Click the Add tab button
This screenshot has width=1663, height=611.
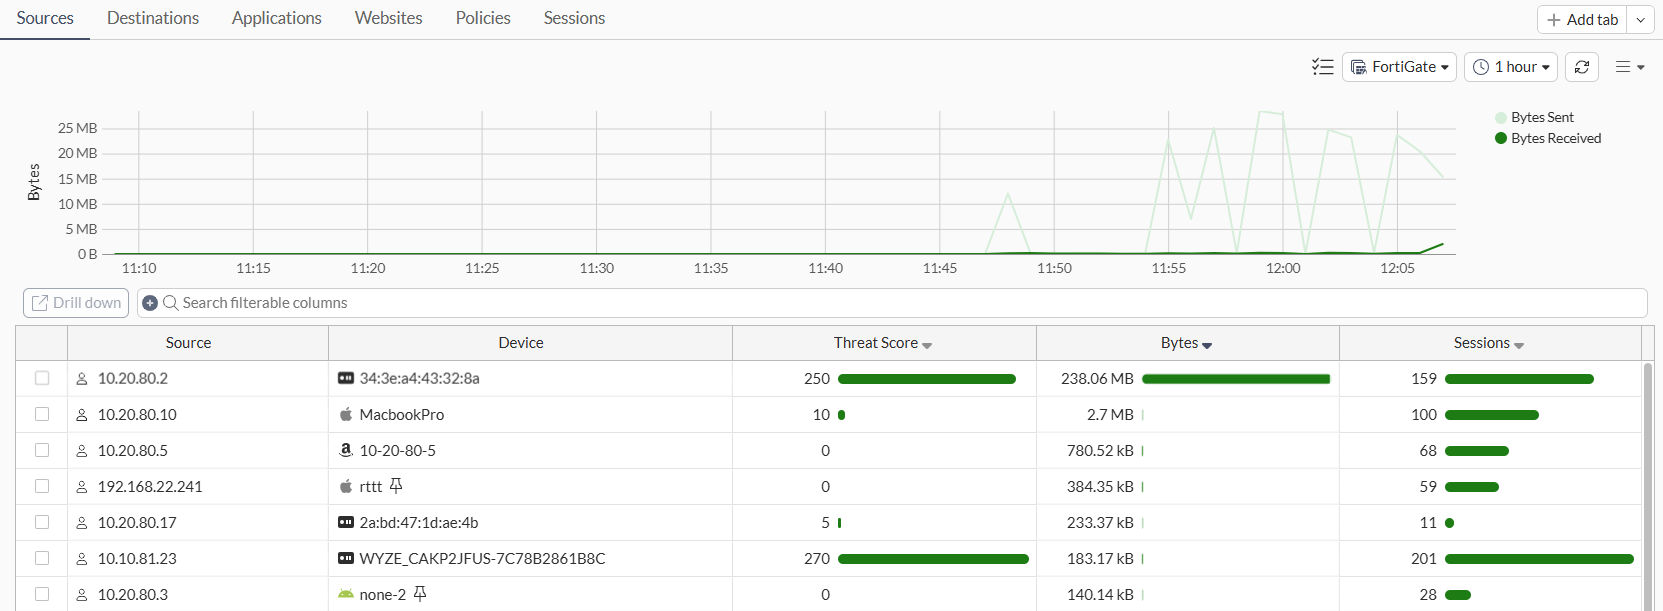point(1582,20)
